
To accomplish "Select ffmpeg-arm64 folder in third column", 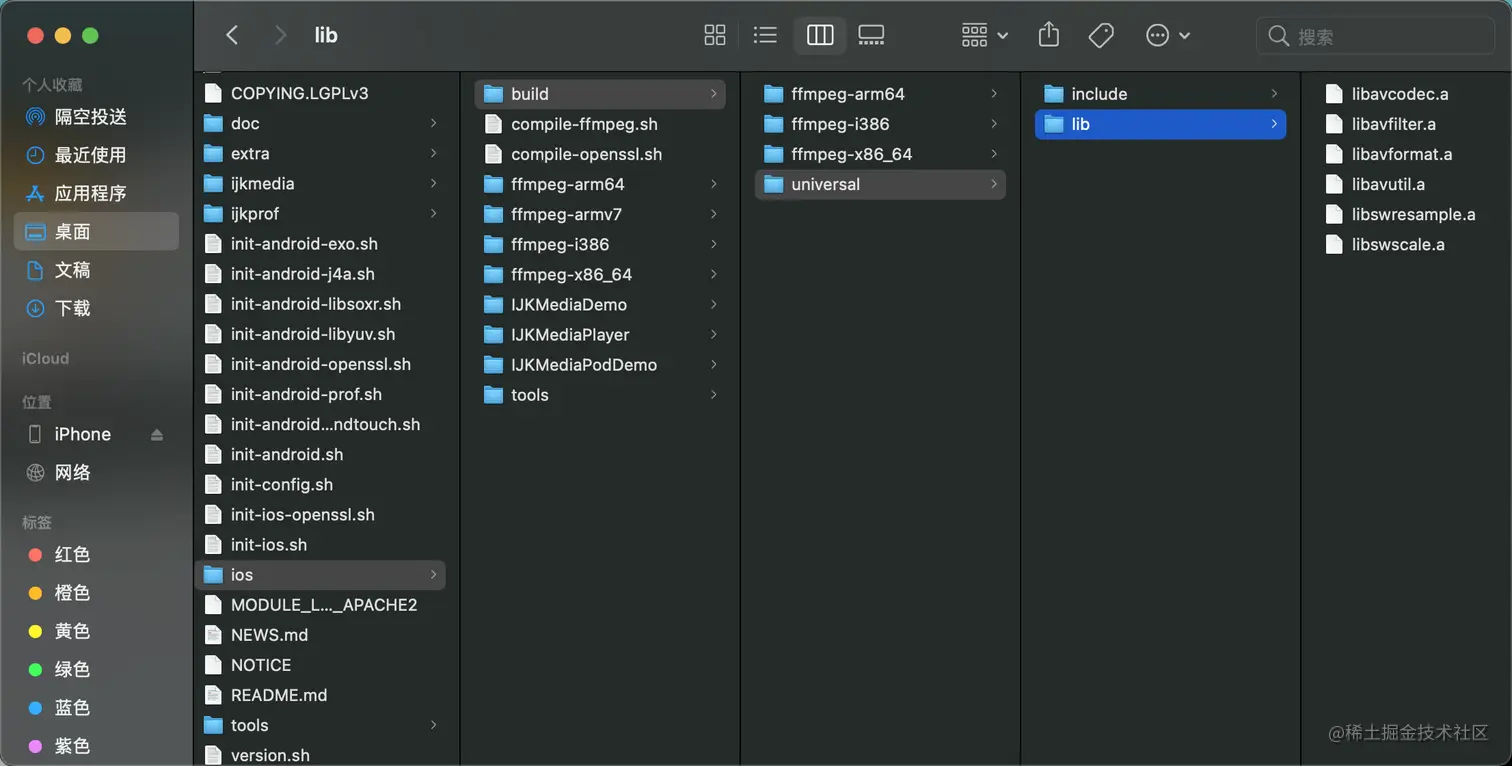I will click(x=880, y=93).
